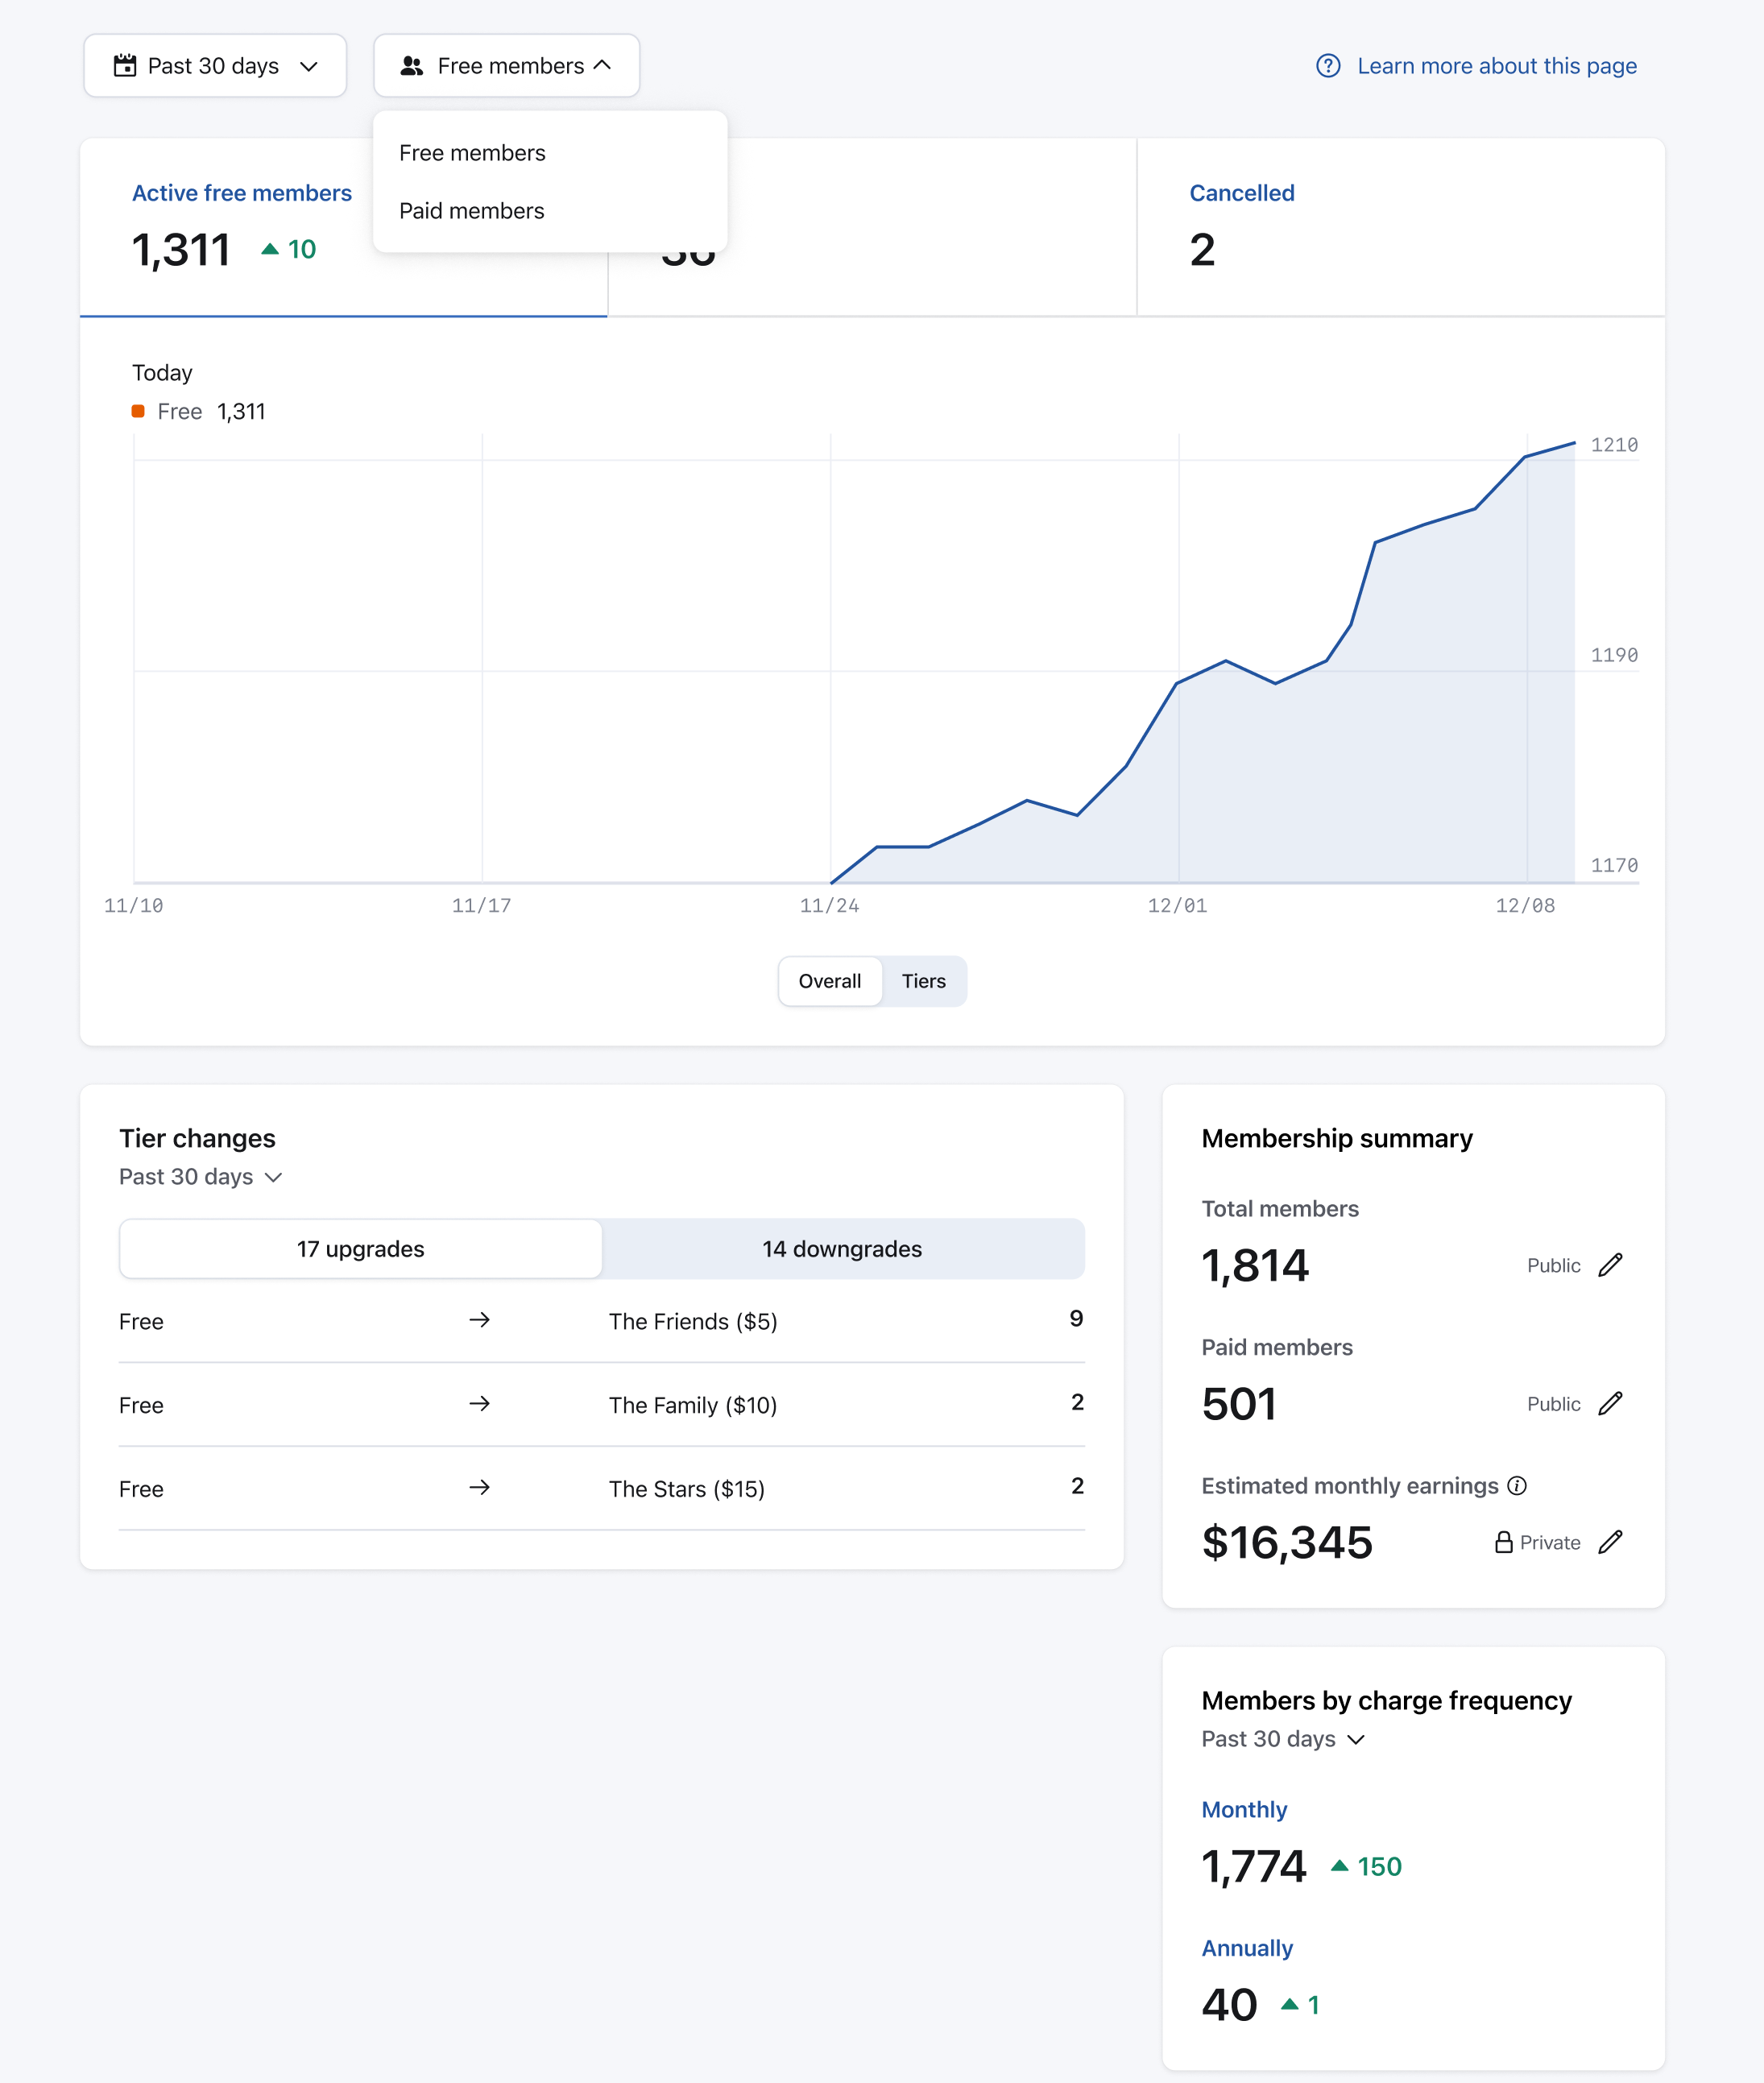The image size is (1764, 2083).
Task: Click the lock icon next to Private
Action: pyautogui.click(x=1502, y=1542)
